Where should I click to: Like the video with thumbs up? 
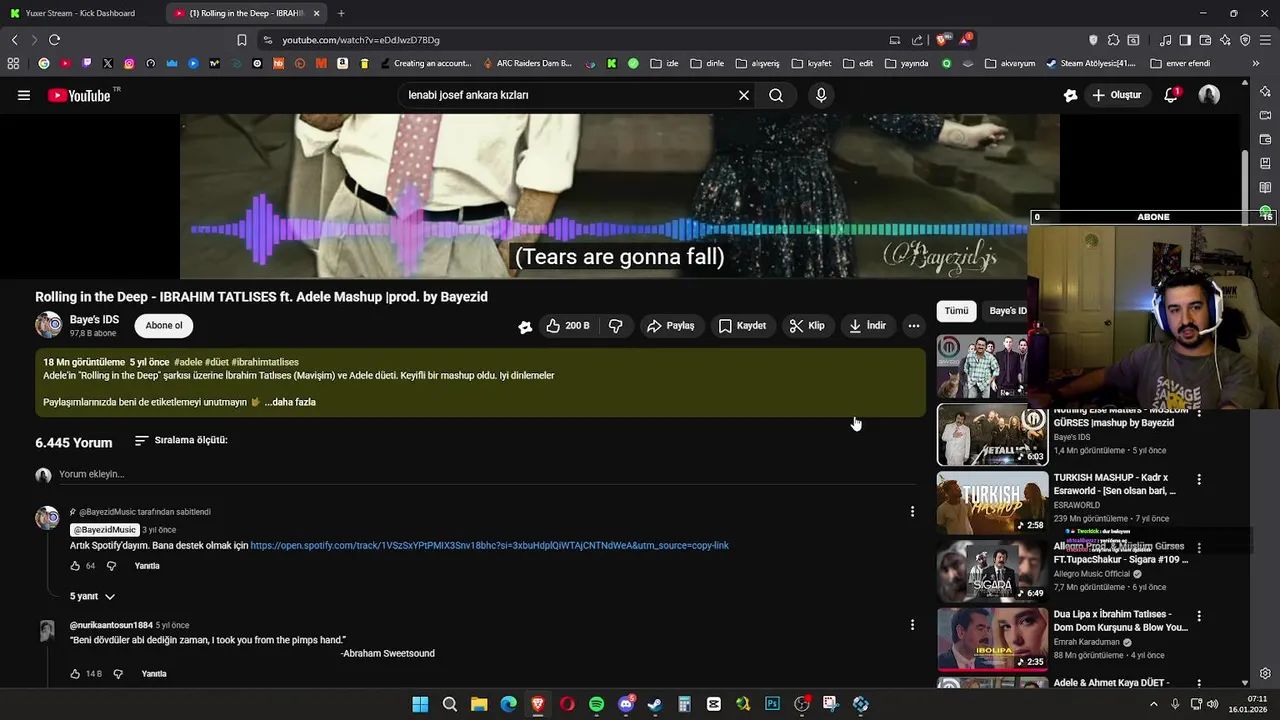[568, 326]
